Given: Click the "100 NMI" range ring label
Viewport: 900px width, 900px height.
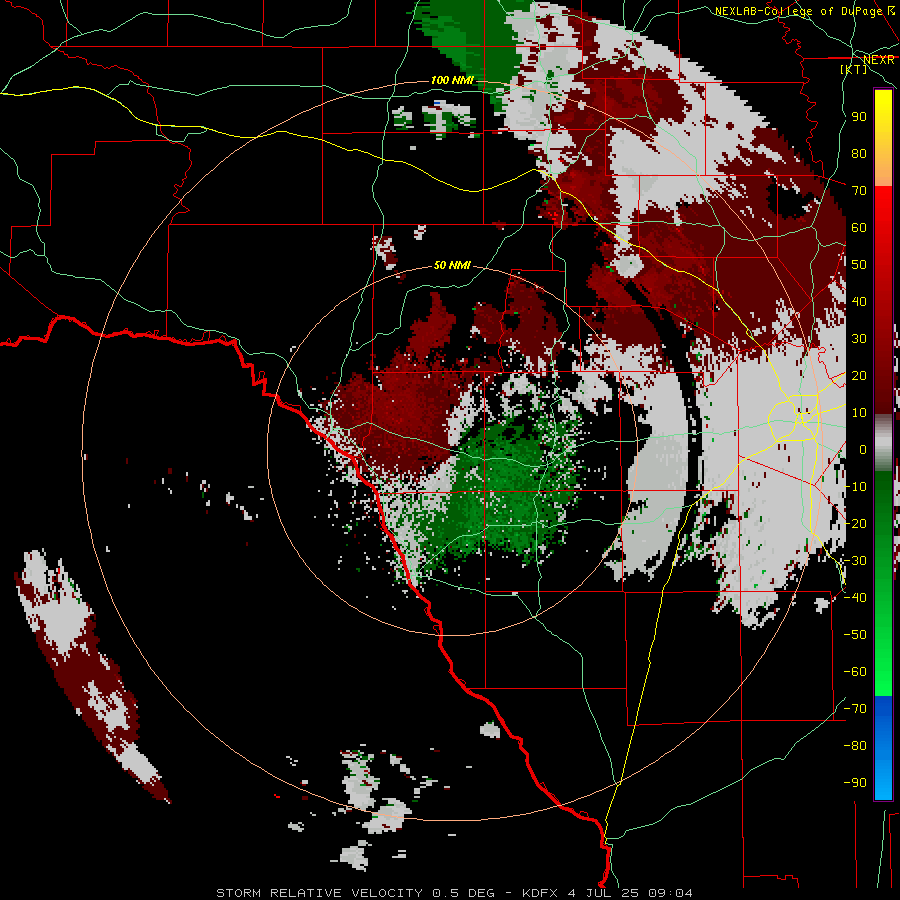Looking at the screenshot, I should tap(452, 80).
